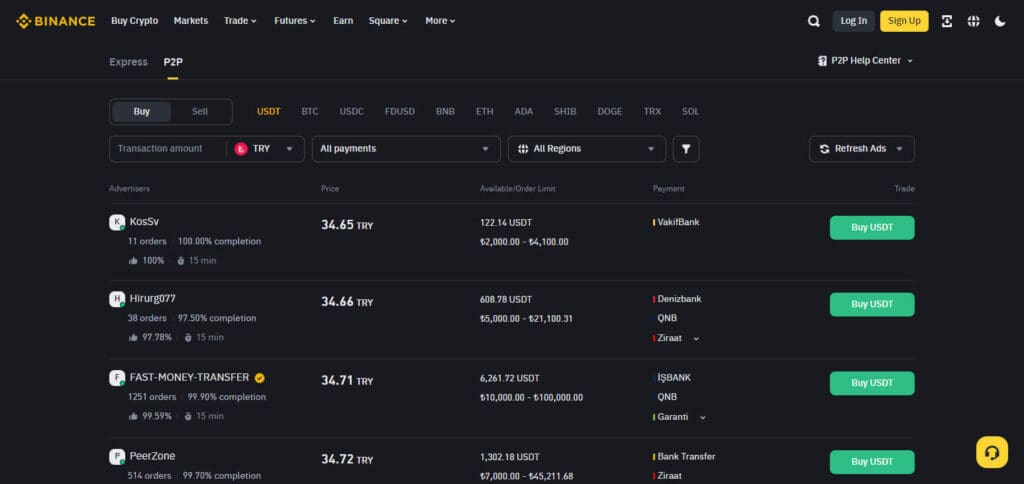Select the SOL coin tab
1024x484 pixels.
pos(690,112)
